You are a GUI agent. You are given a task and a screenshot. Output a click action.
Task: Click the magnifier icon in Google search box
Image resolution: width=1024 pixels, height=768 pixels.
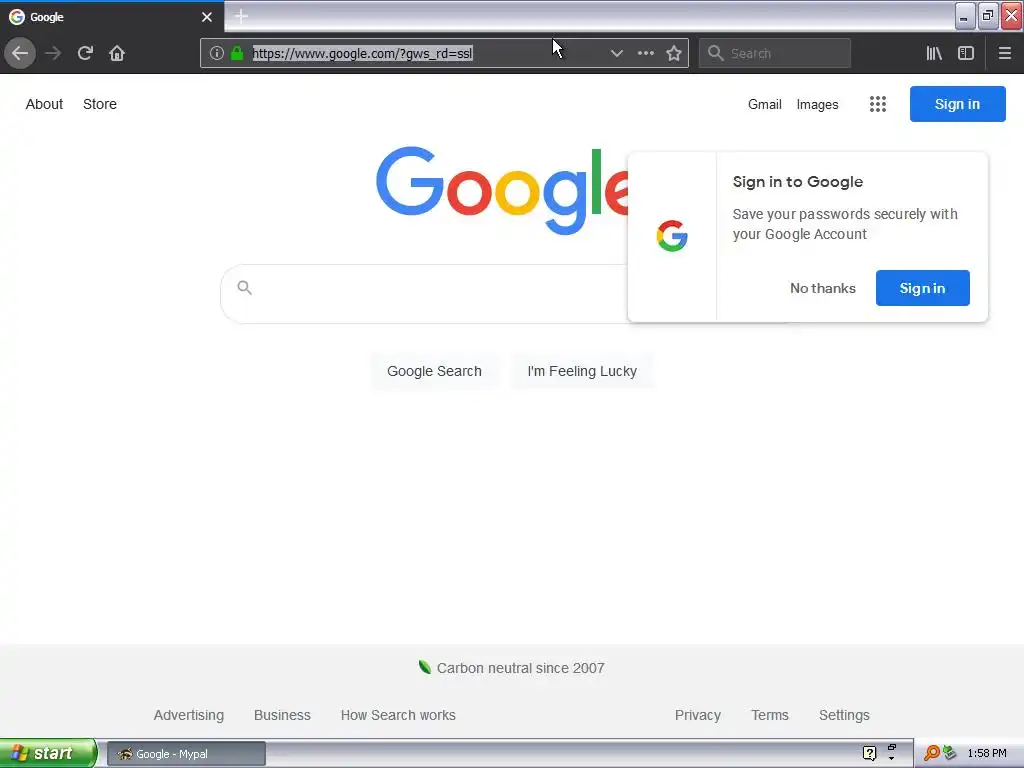(244, 287)
